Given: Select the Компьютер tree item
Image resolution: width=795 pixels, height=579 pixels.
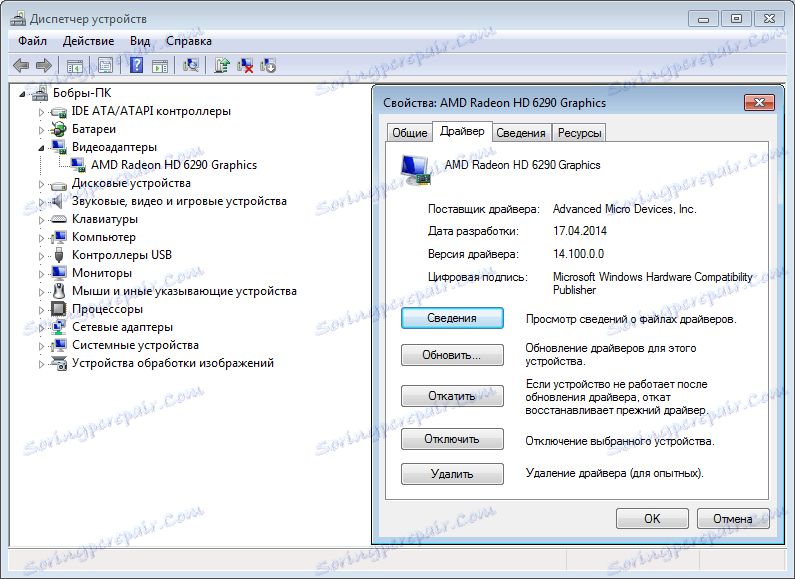Looking at the screenshot, I should [104, 237].
